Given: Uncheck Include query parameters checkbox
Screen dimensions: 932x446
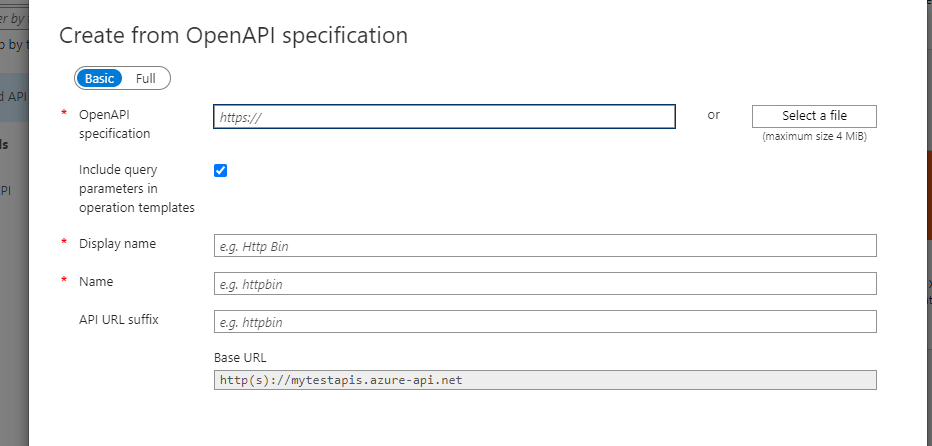Looking at the screenshot, I should point(221,171).
